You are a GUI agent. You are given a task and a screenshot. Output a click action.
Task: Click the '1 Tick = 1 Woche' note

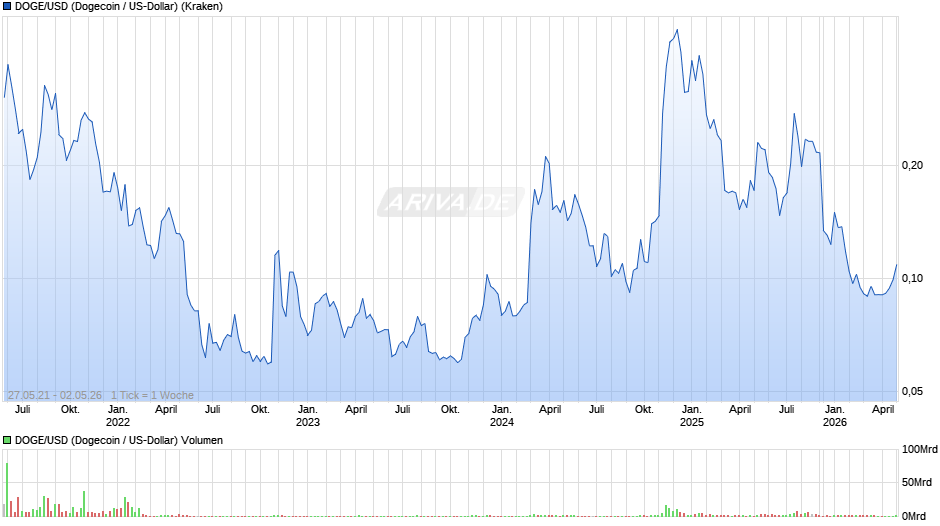tap(152, 395)
